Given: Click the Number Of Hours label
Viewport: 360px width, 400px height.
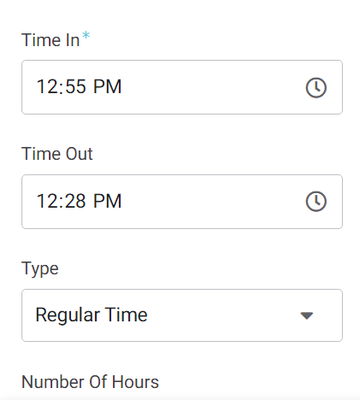Looking at the screenshot, I should 90,382.
